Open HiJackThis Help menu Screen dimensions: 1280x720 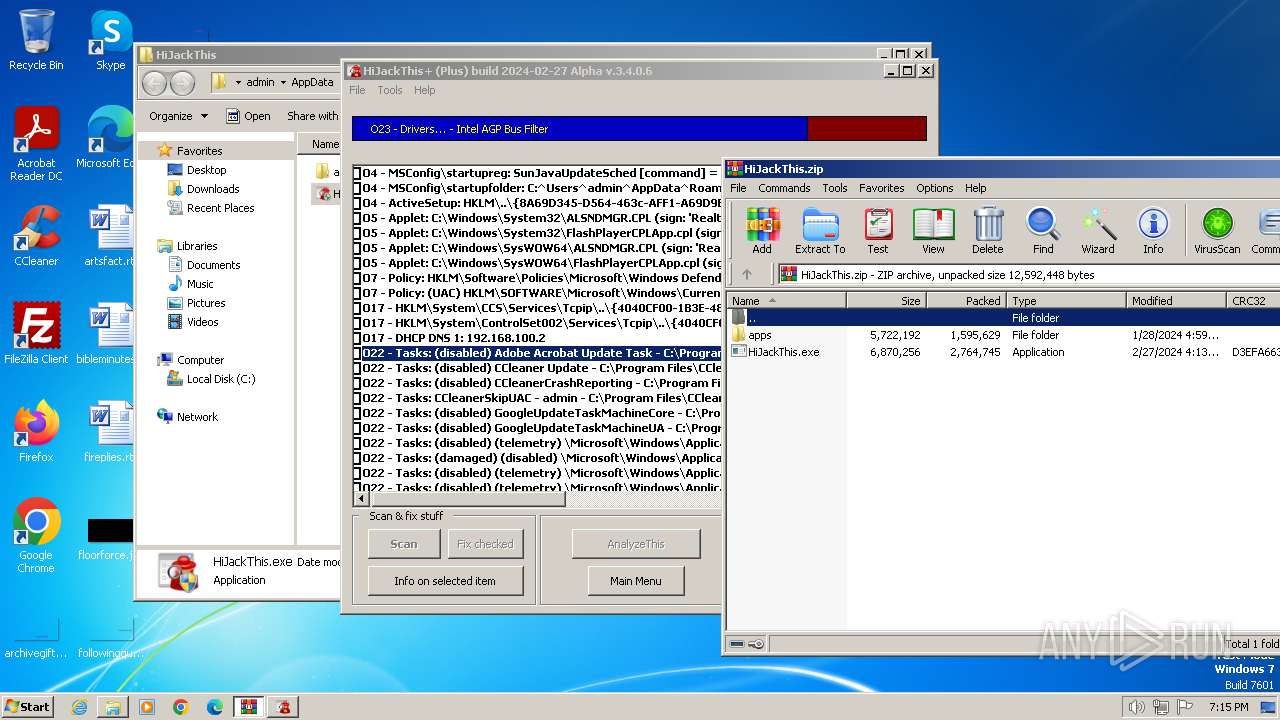(425, 90)
